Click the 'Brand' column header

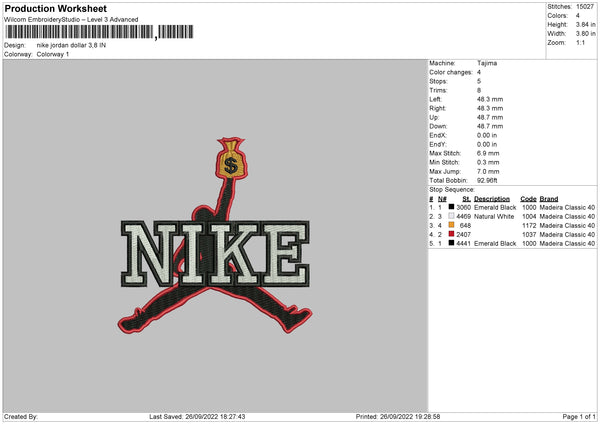click(x=549, y=199)
